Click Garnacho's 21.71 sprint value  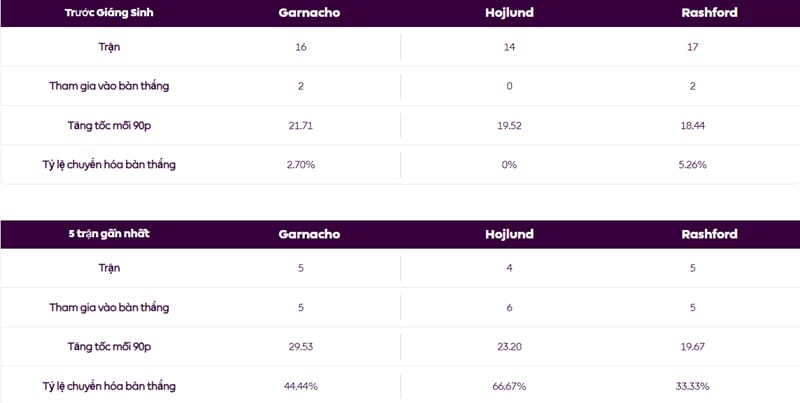click(x=301, y=125)
